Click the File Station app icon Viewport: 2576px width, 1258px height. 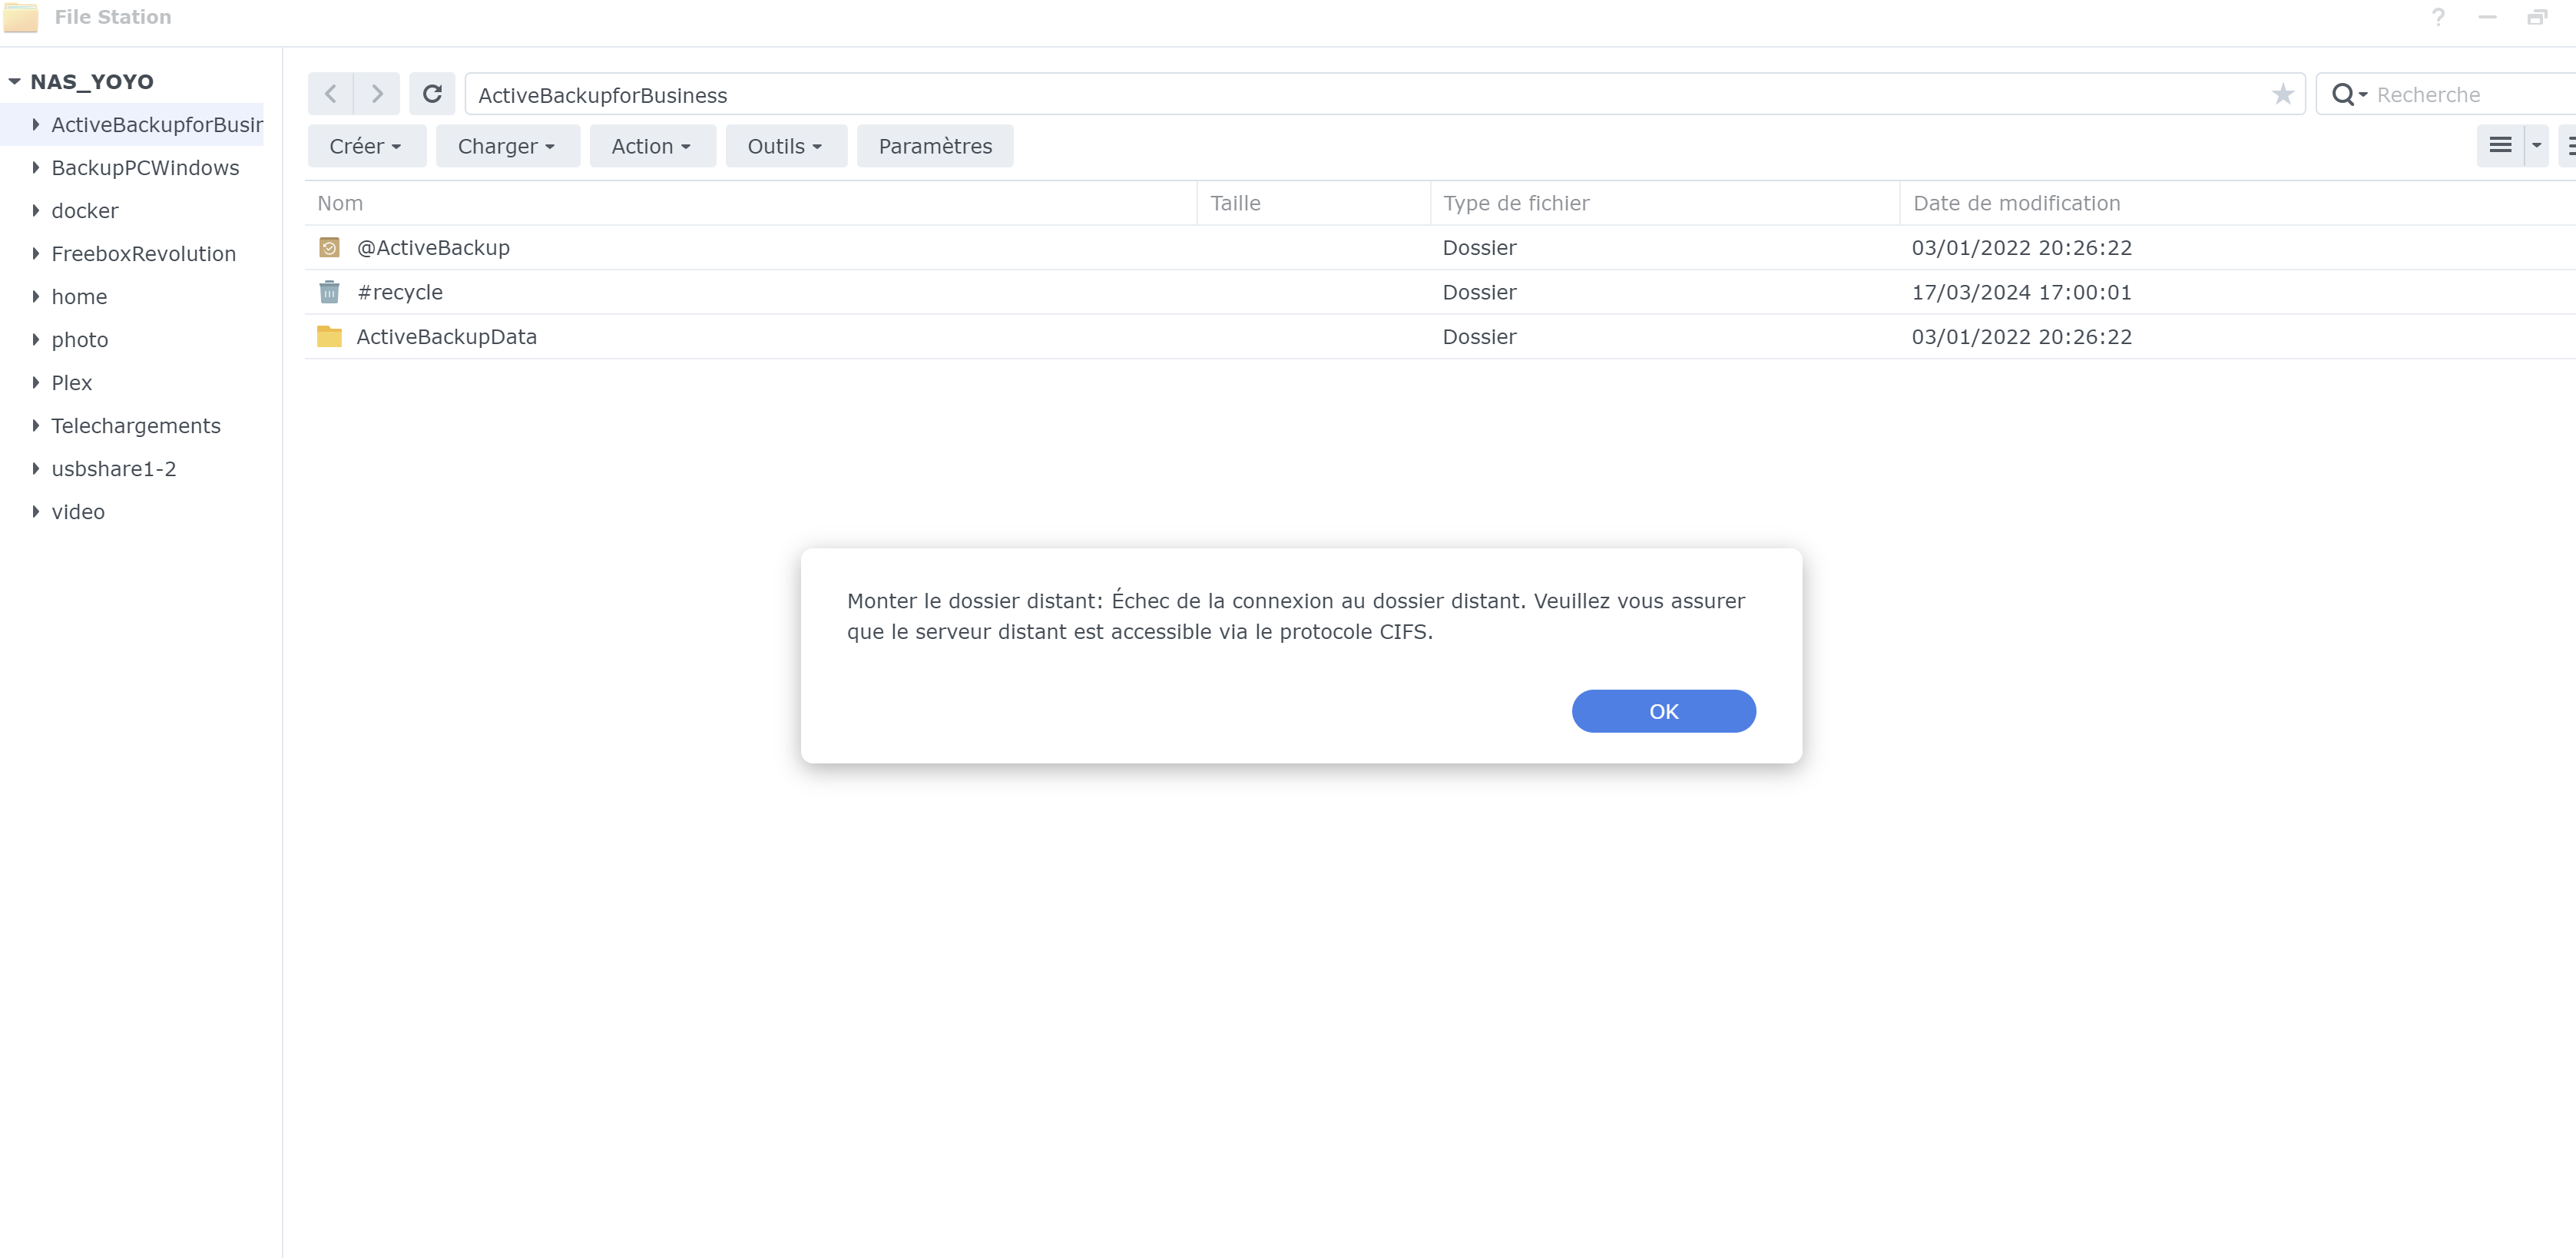pos(21,17)
